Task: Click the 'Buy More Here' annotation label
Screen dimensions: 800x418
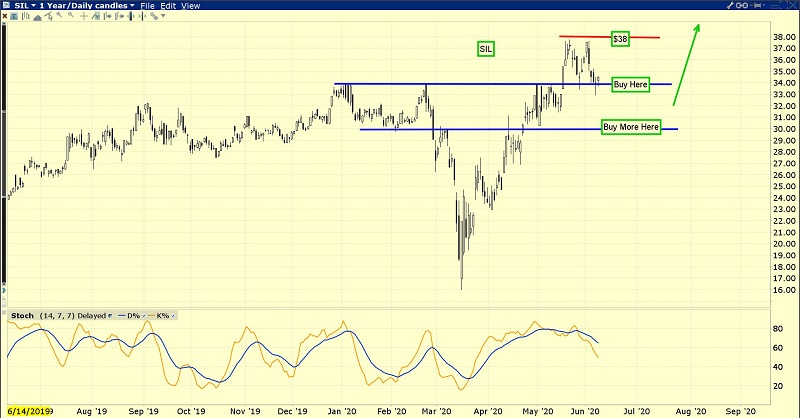Action: tap(631, 128)
